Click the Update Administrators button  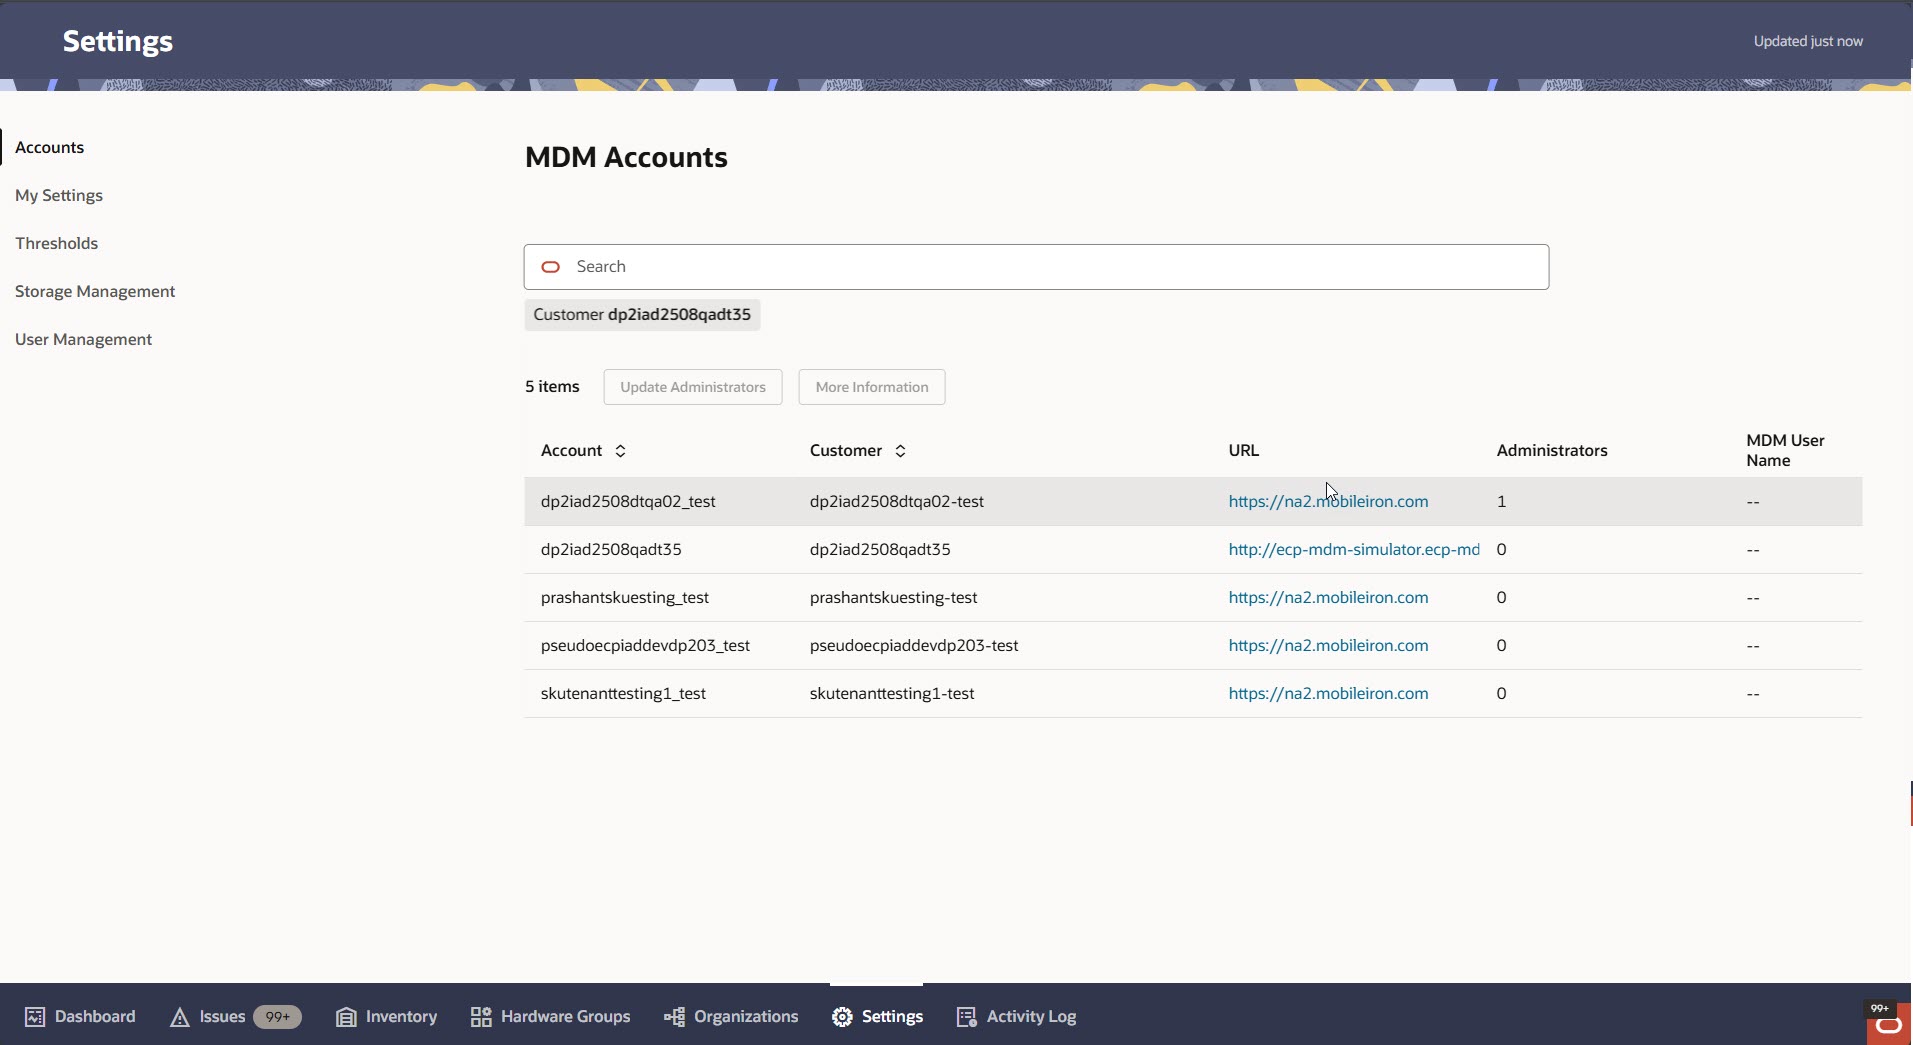coord(693,387)
